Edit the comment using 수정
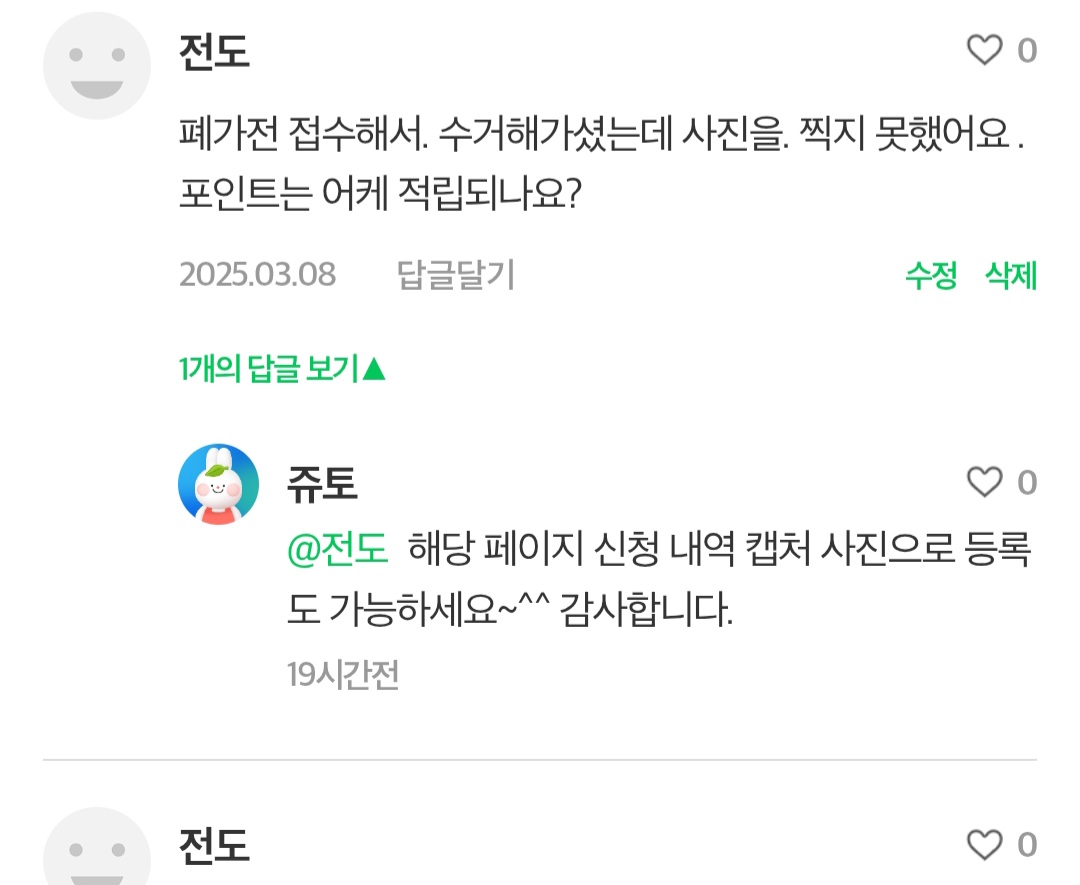Viewport: 1080px width, 885px height. point(931,275)
